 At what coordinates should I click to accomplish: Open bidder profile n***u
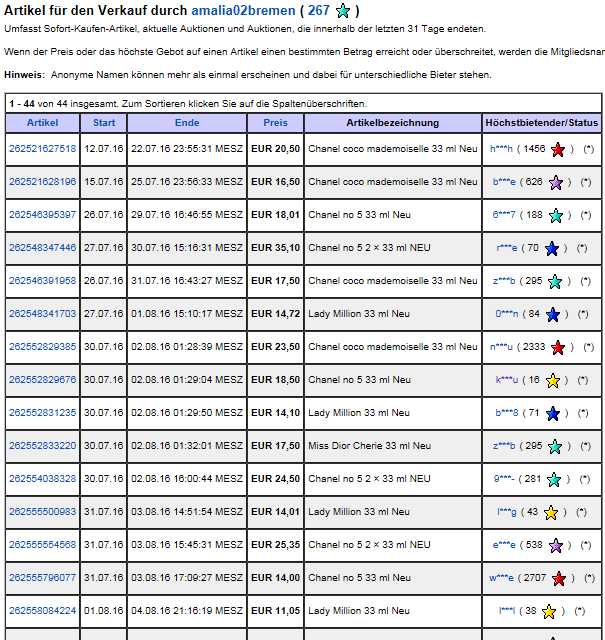click(501, 347)
